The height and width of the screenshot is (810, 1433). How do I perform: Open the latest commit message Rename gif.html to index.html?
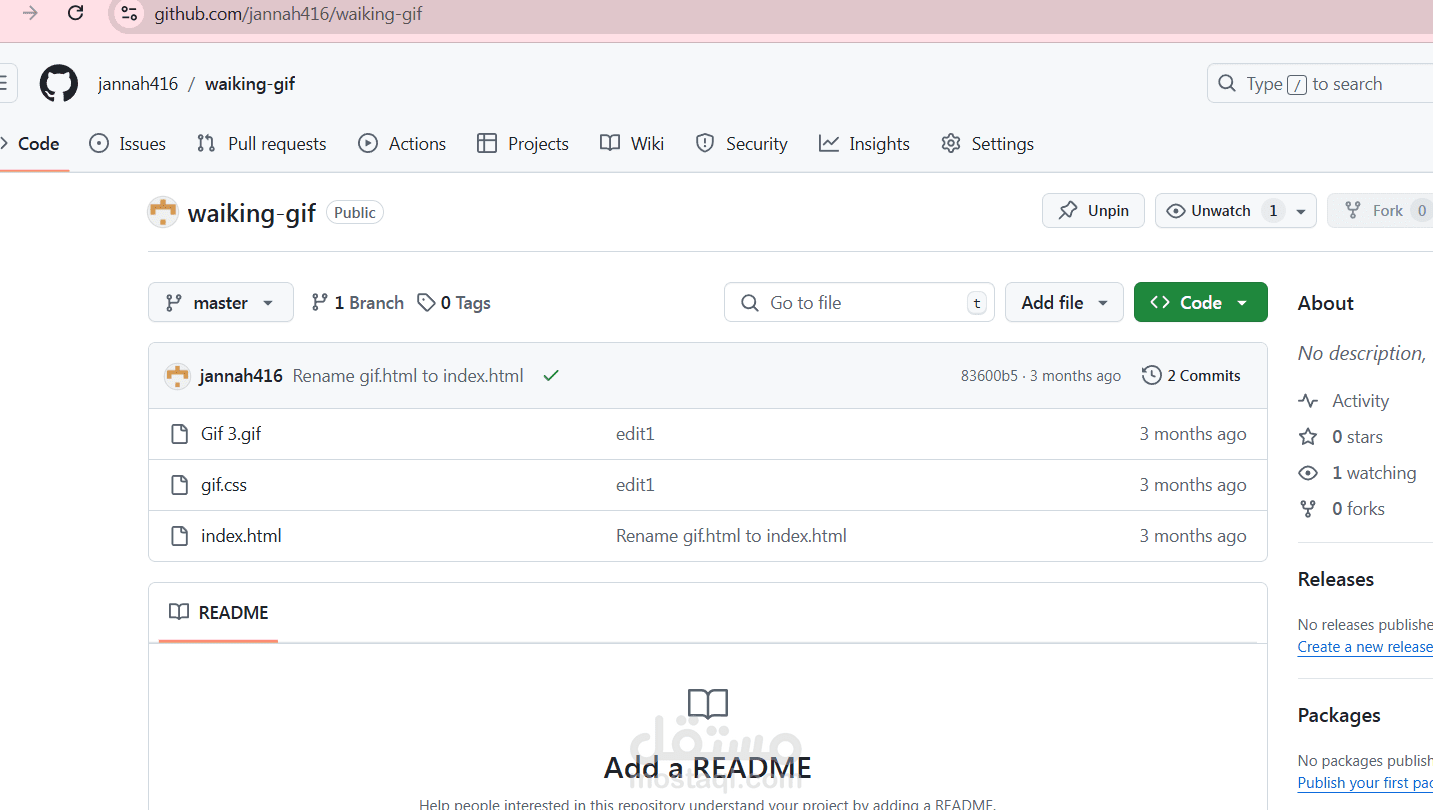tap(408, 376)
